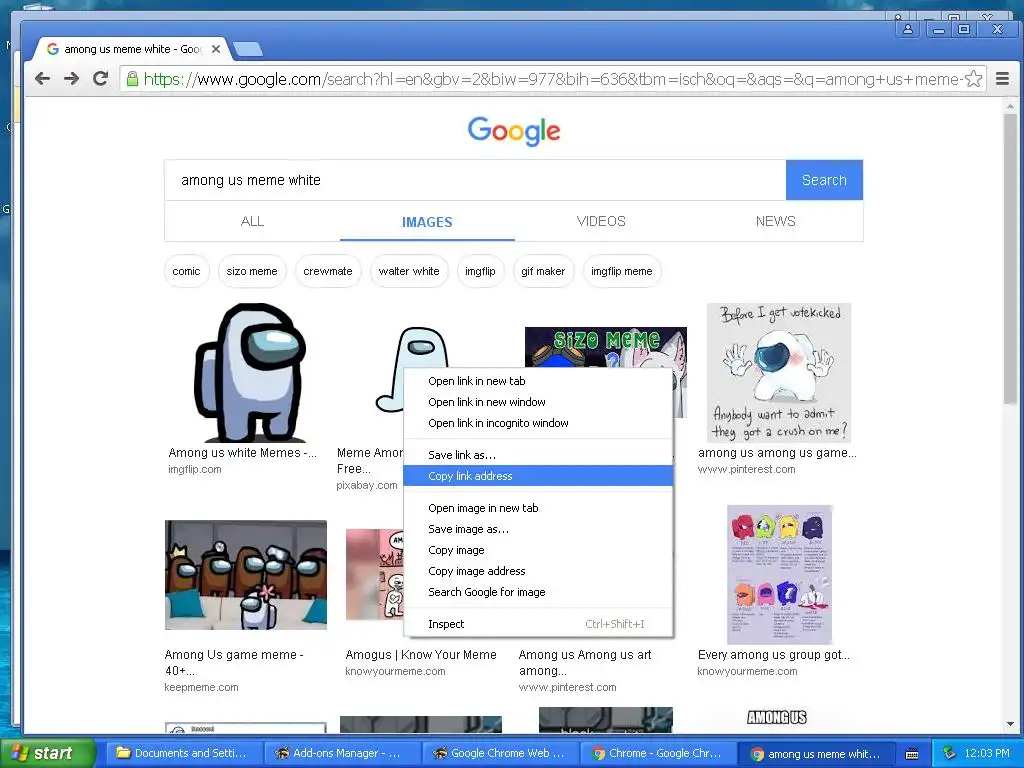Open the Chrome hamburger menu
Screen dimensions: 1024x768
[x=1002, y=79]
